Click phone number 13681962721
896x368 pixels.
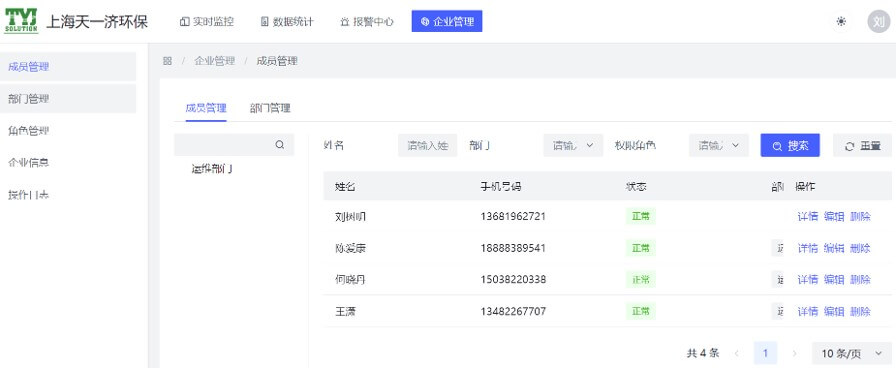(x=513, y=217)
